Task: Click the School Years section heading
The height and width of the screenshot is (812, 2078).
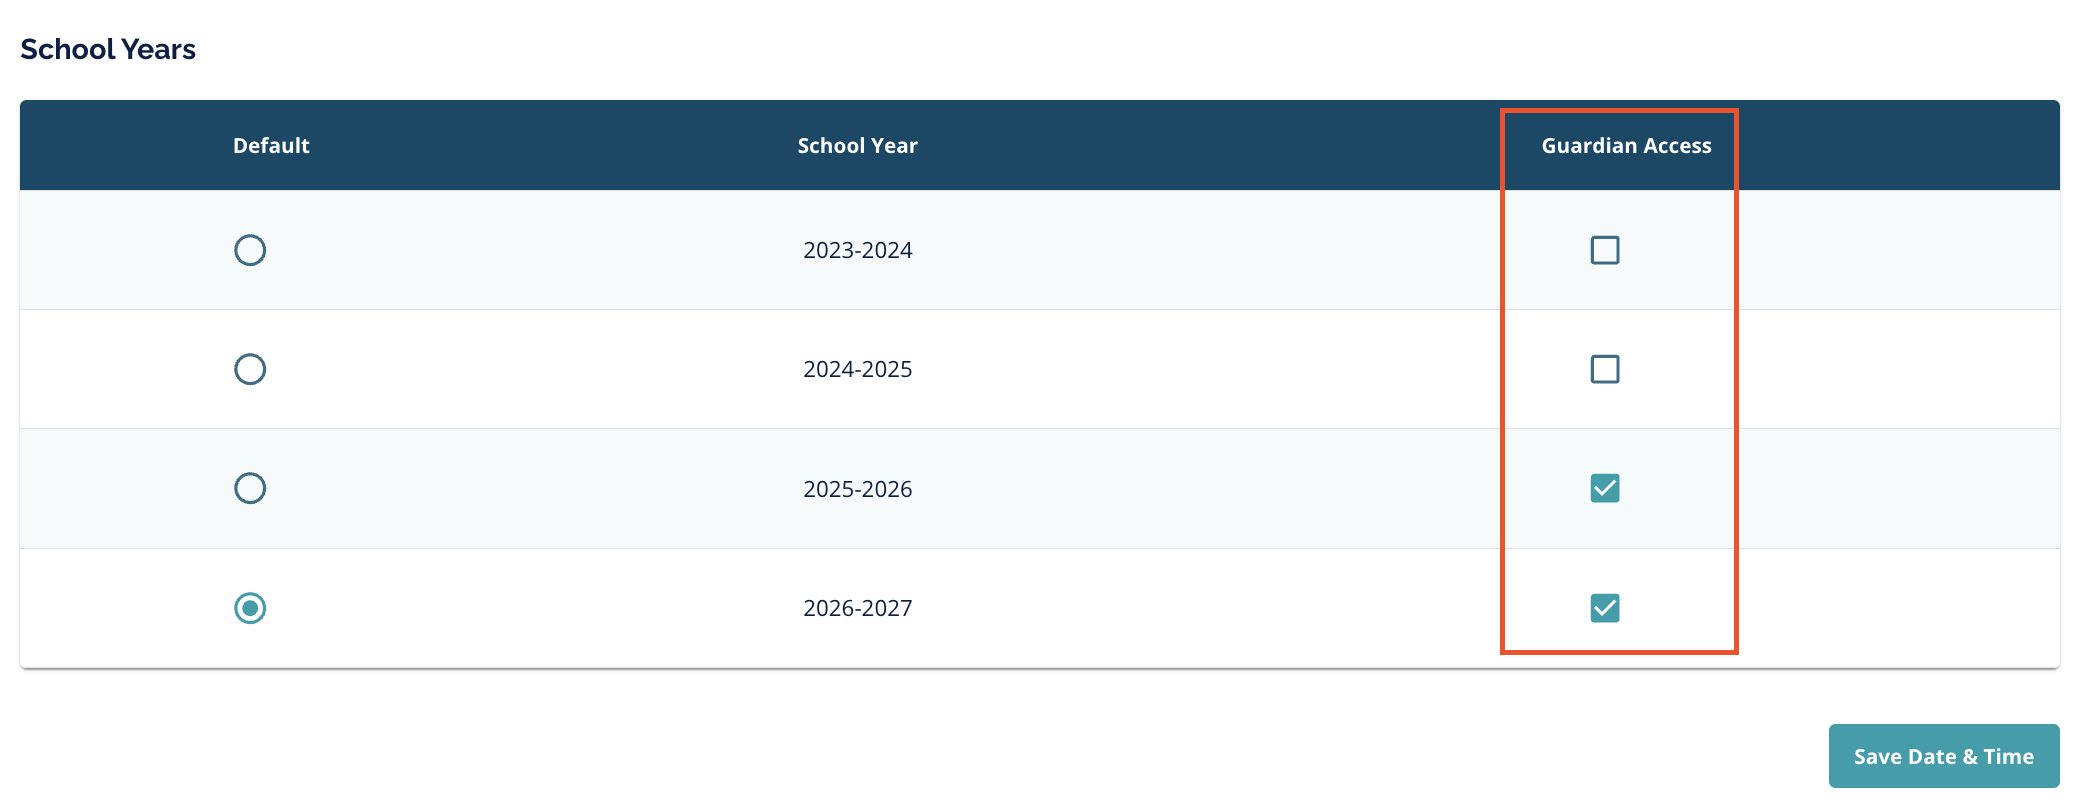Action: coord(108,49)
